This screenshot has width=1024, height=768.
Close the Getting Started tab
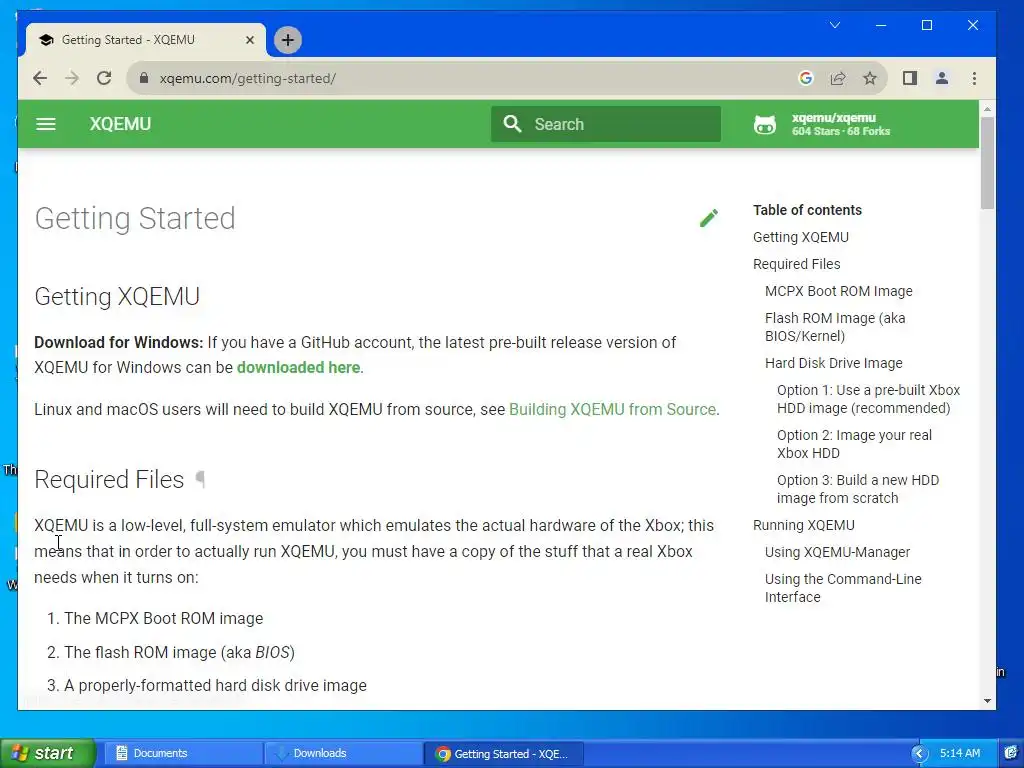249,40
